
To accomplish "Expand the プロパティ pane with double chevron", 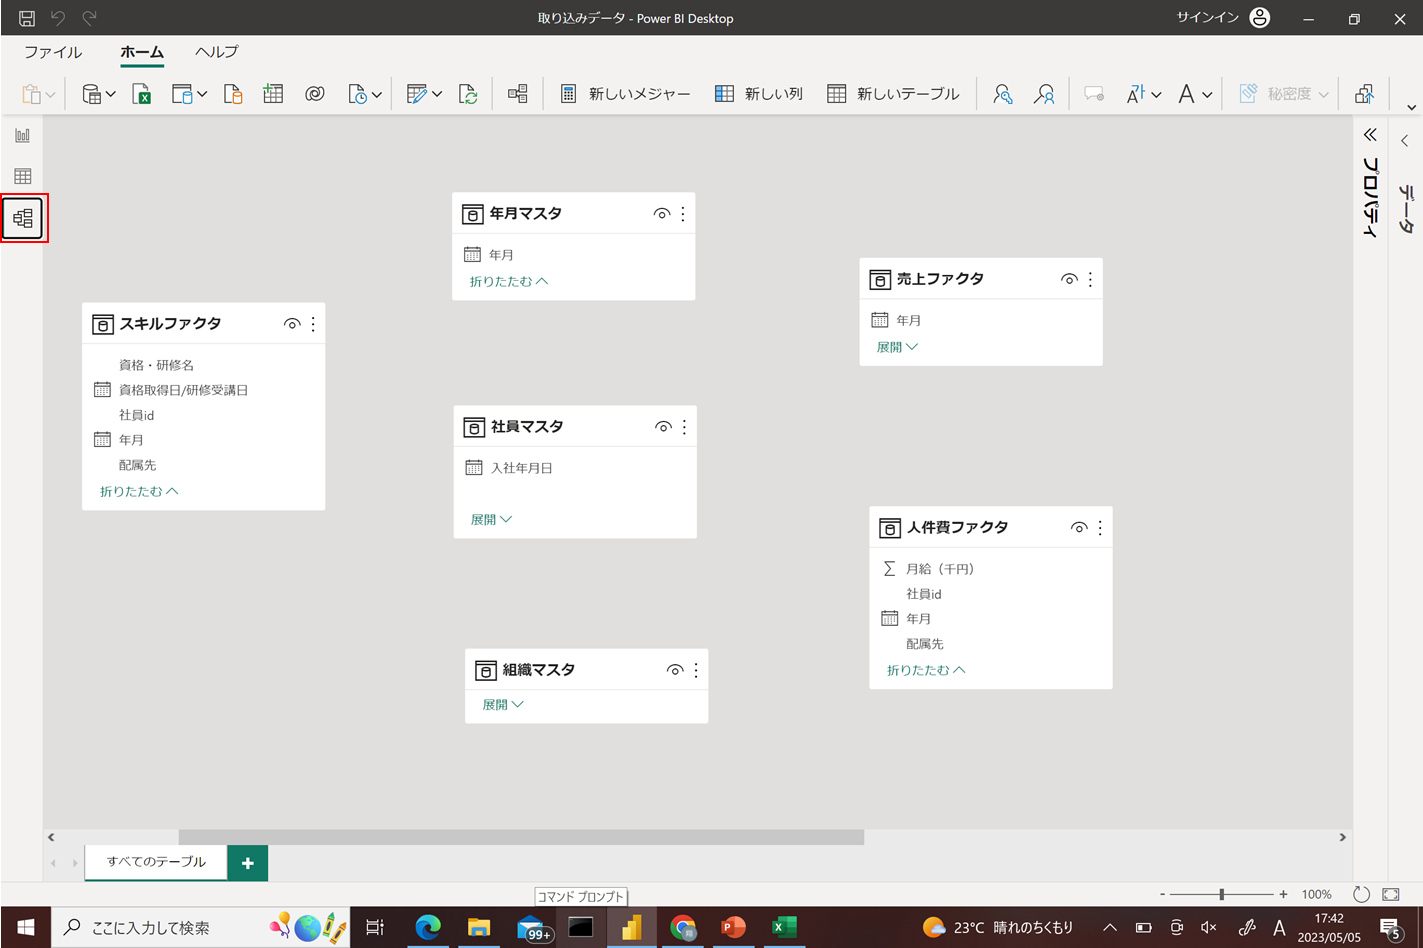I will tap(1370, 135).
